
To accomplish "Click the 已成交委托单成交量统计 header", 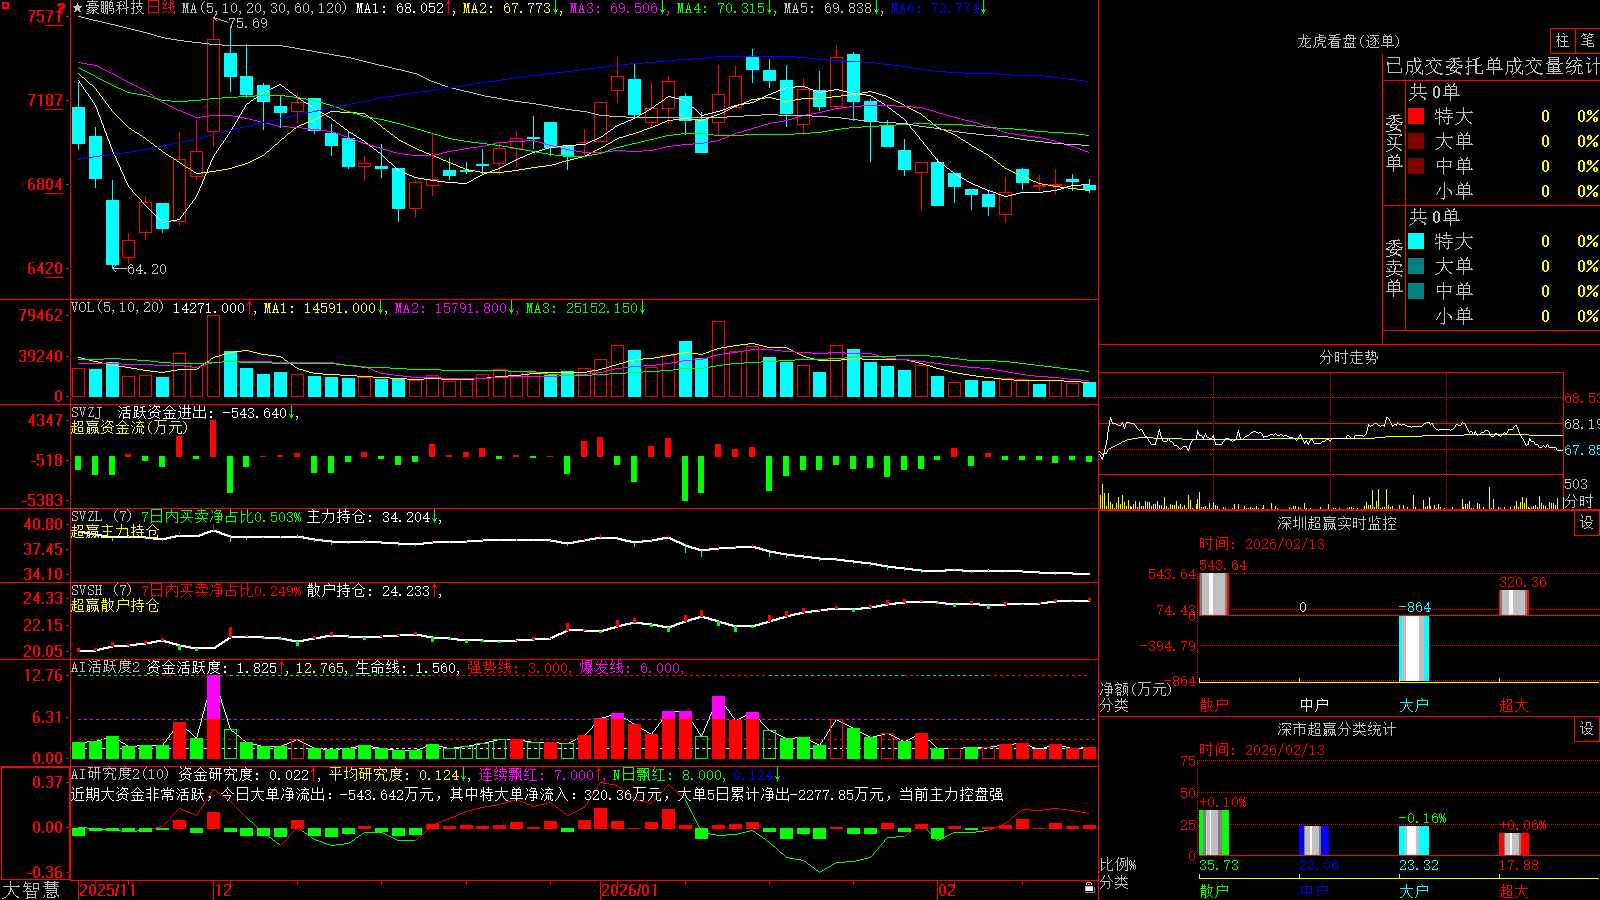I will click(1492, 66).
